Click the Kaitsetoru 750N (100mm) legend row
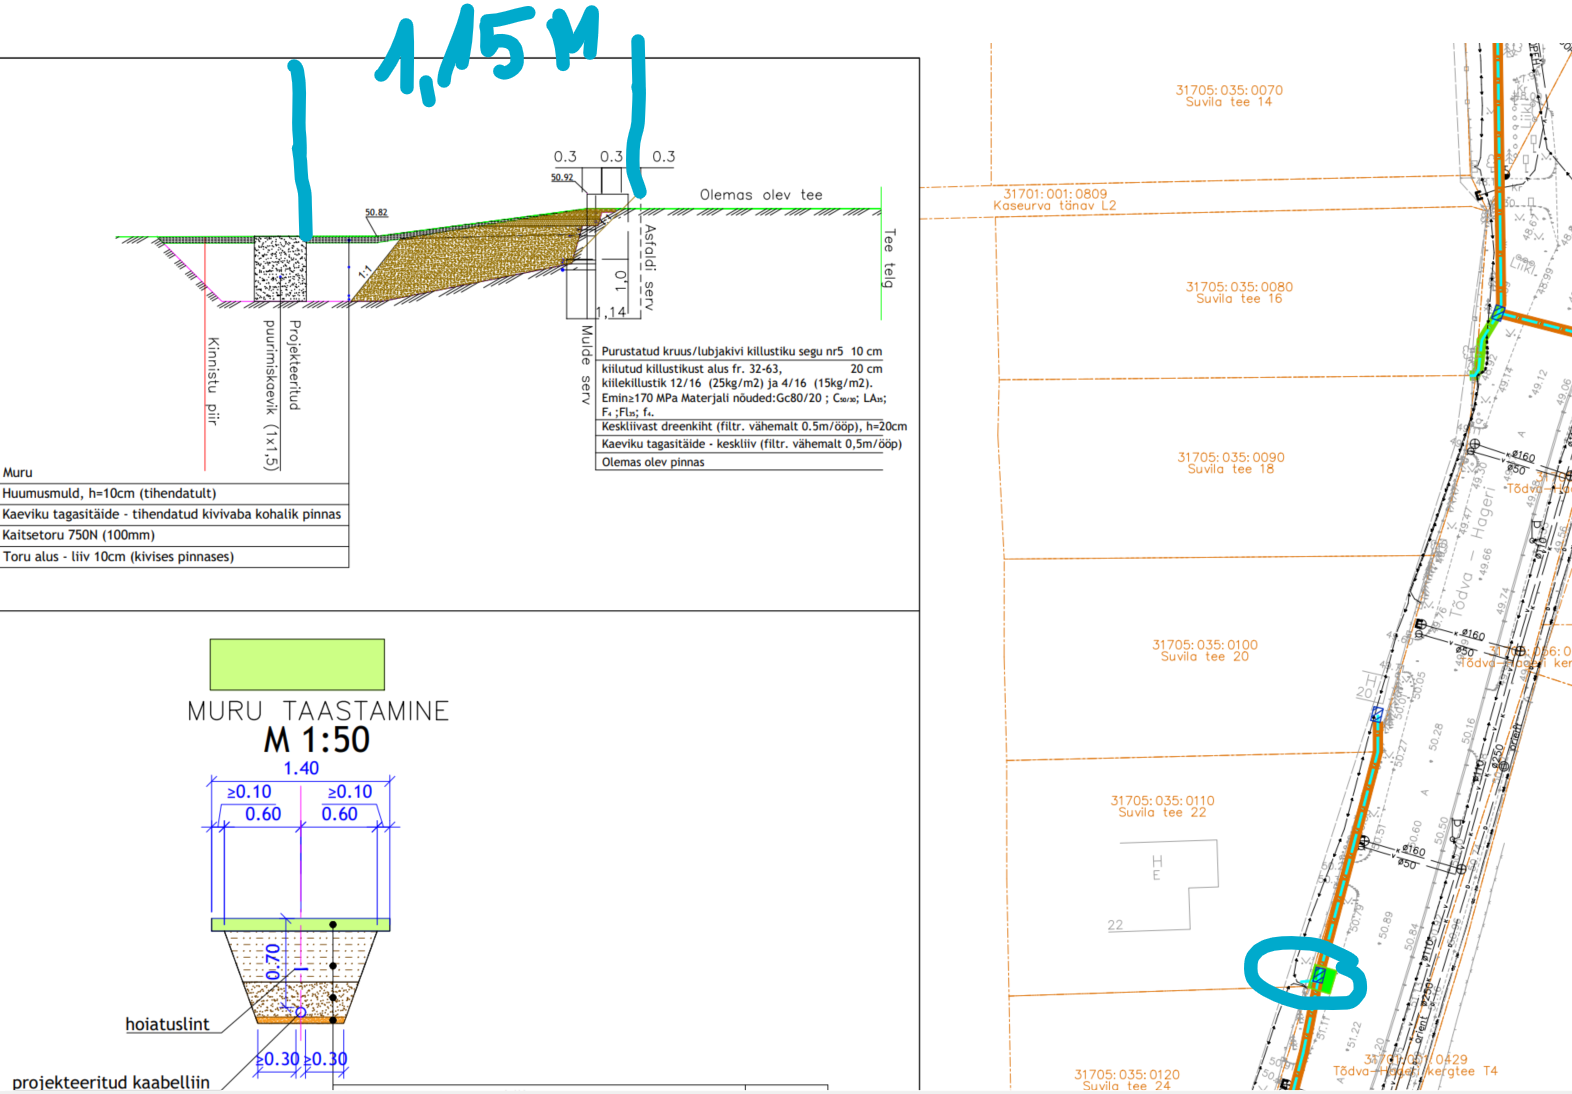 click(x=79, y=535)
